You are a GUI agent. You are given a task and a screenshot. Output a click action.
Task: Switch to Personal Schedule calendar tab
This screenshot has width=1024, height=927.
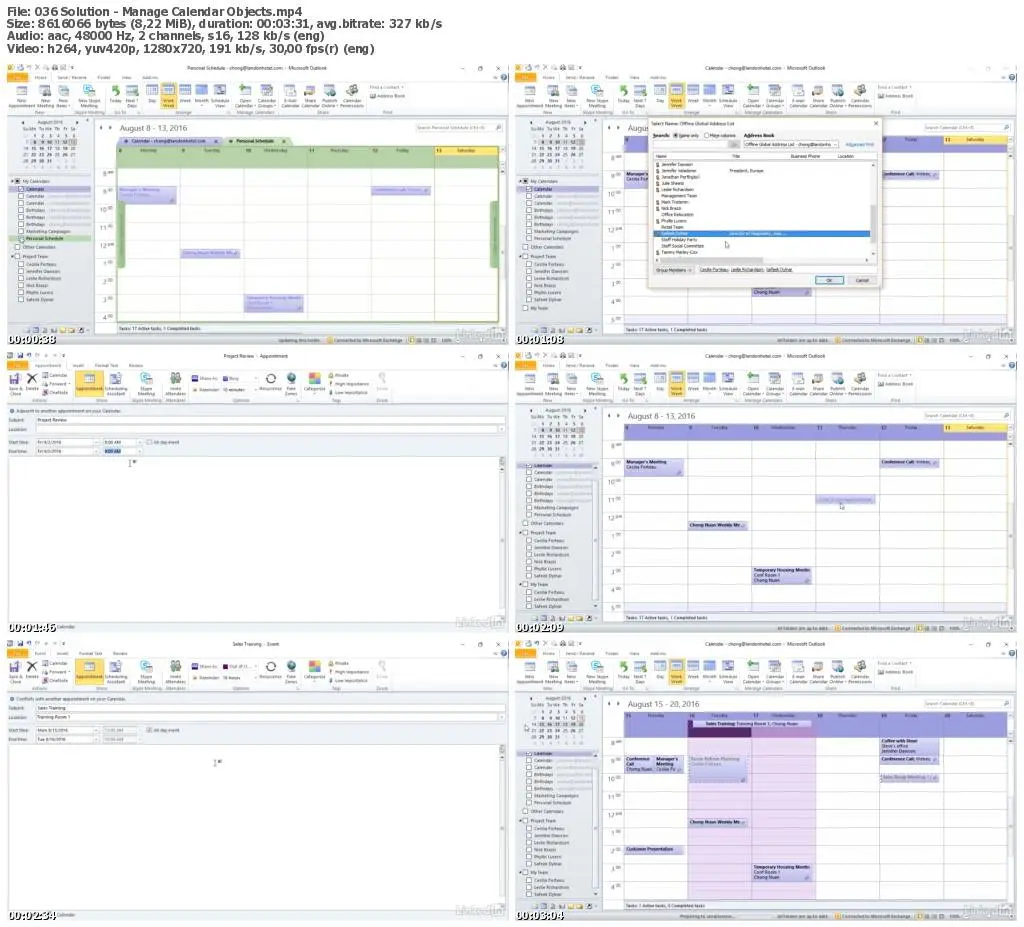[x=255, y=141]
